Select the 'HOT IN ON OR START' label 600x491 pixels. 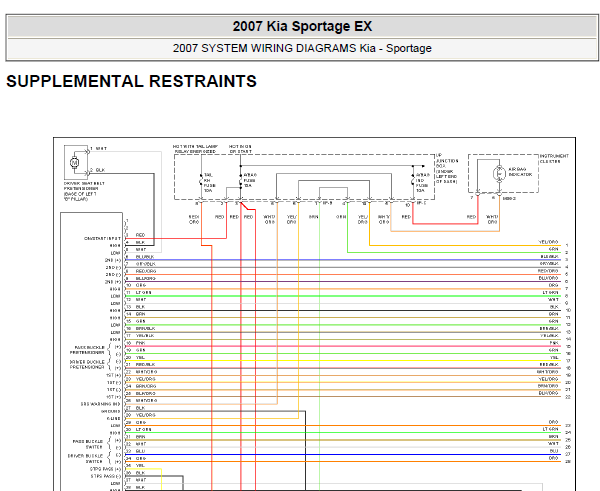(x=240, y=149)
